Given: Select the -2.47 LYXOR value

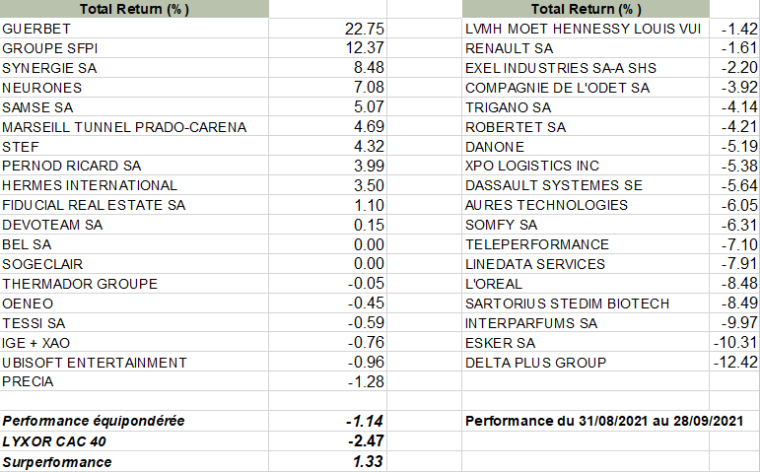Looking at the screenshot, I should coord(366,441).
